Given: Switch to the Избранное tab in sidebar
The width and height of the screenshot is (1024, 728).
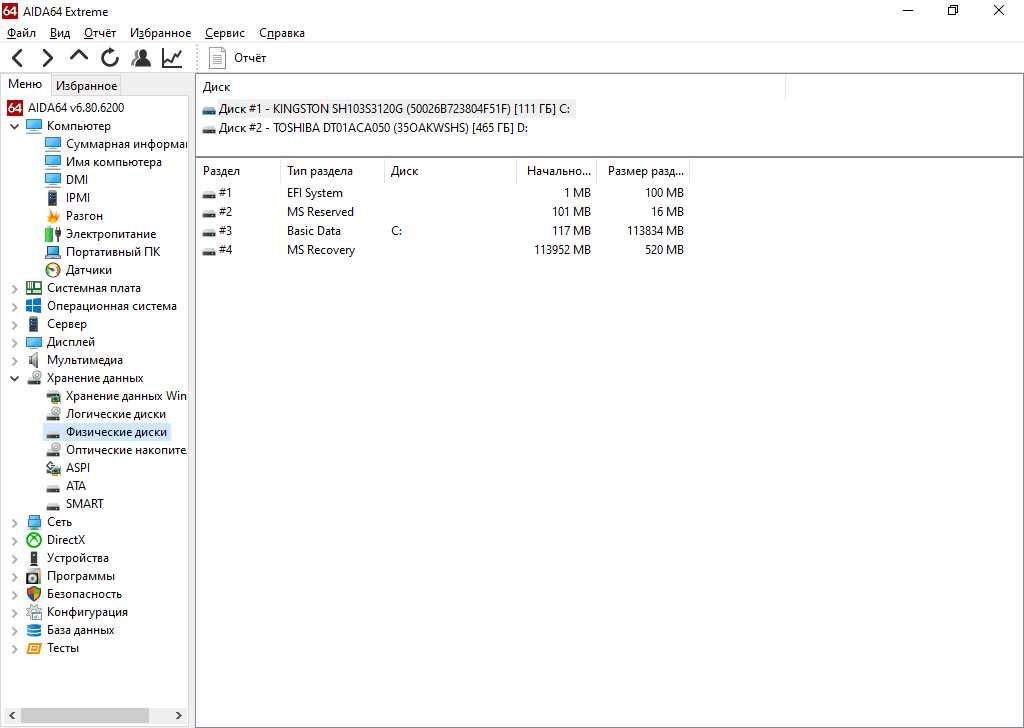Looking at the screenshot, I should point(86,86).
